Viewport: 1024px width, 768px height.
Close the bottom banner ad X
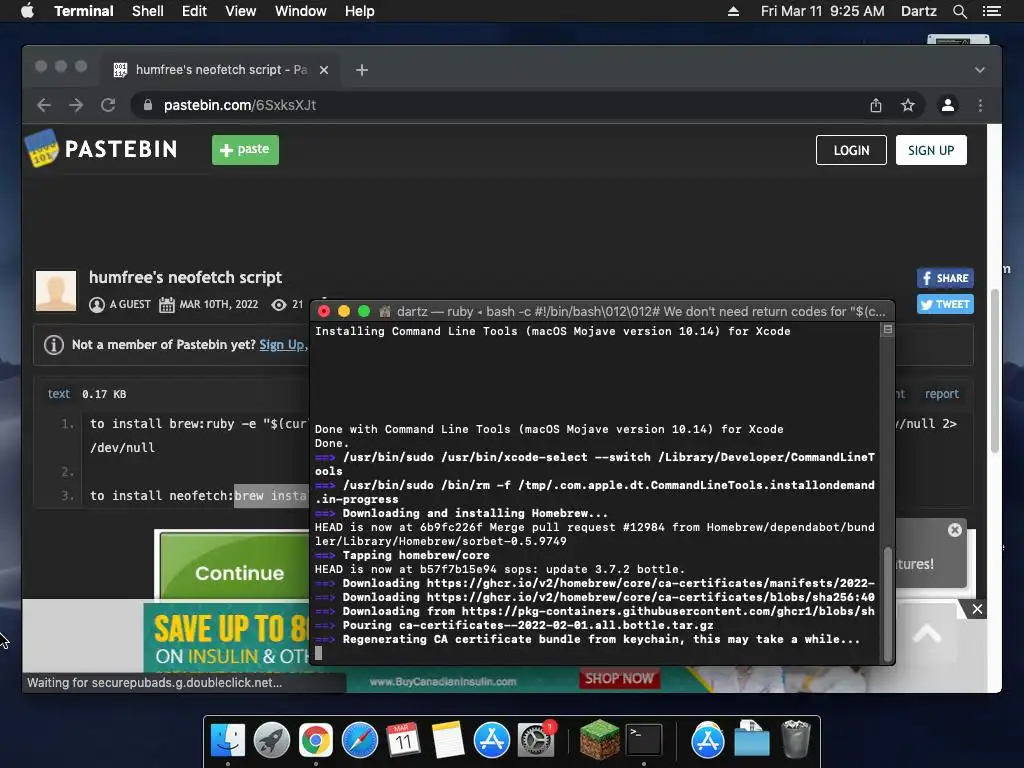(x=977, y=609)
